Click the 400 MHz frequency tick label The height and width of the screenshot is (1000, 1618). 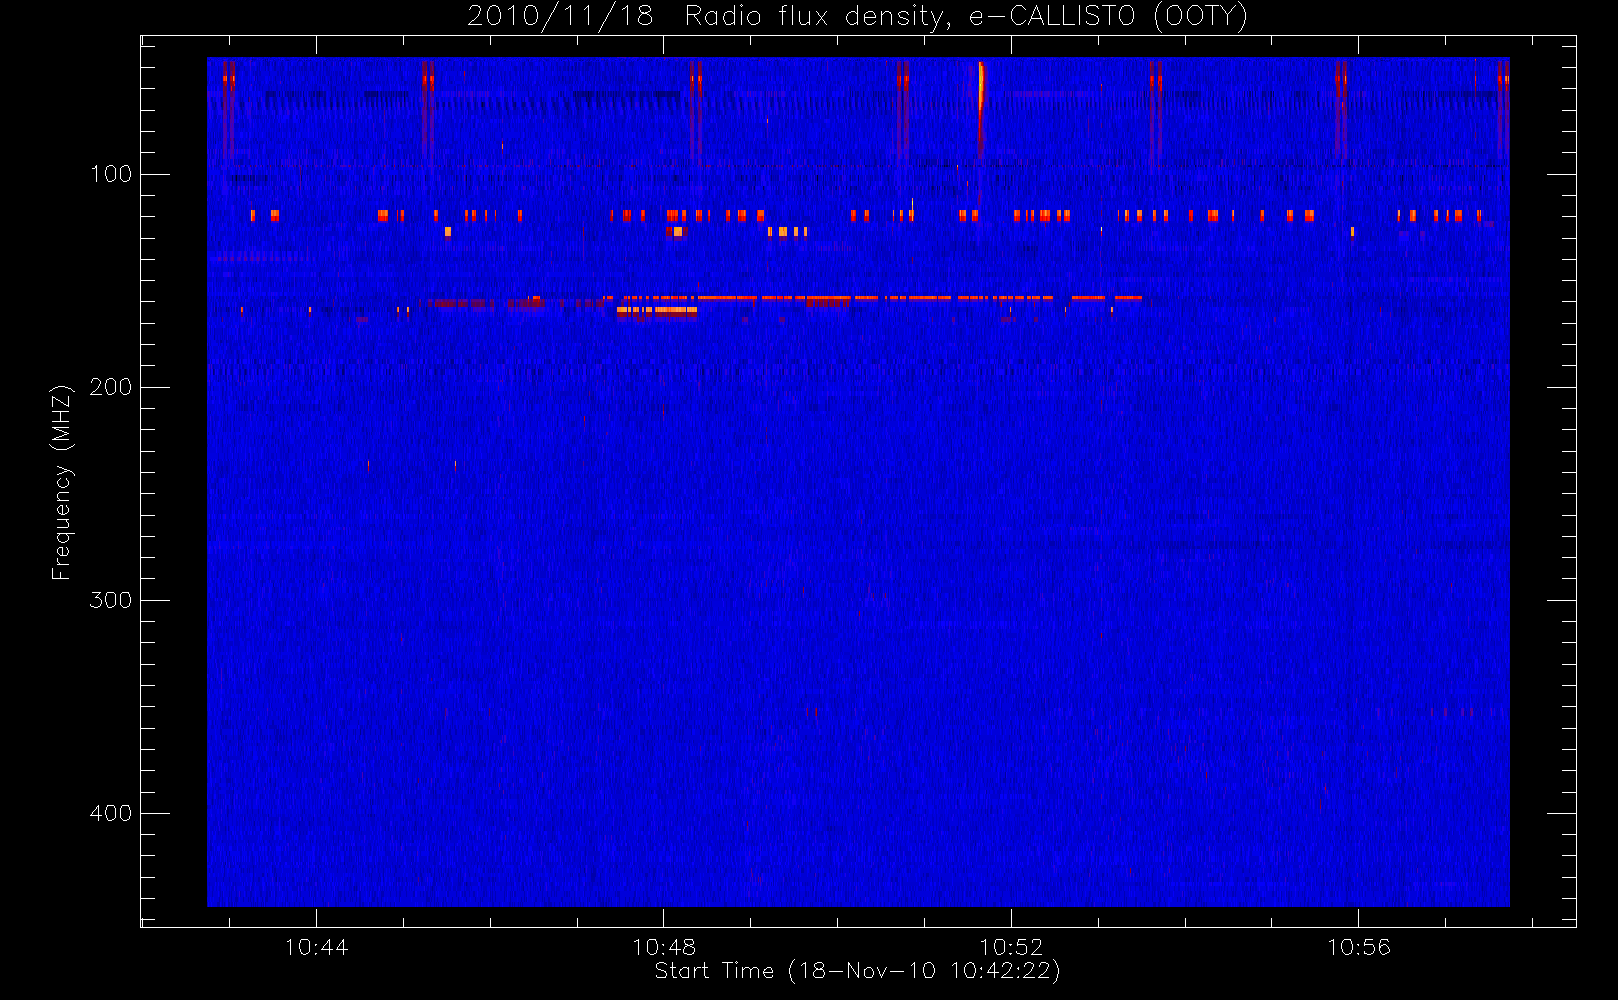(x=111, y=813)
